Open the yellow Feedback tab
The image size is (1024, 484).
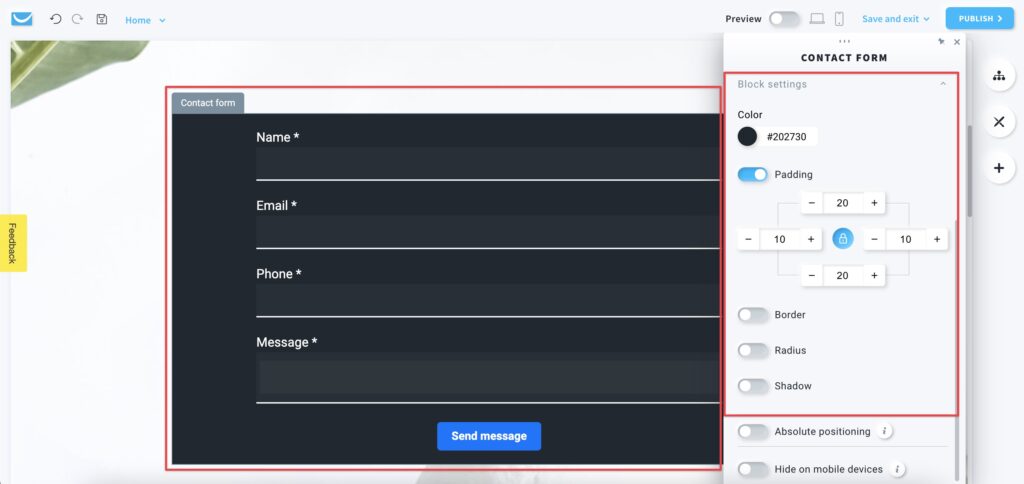coord(13,243)
